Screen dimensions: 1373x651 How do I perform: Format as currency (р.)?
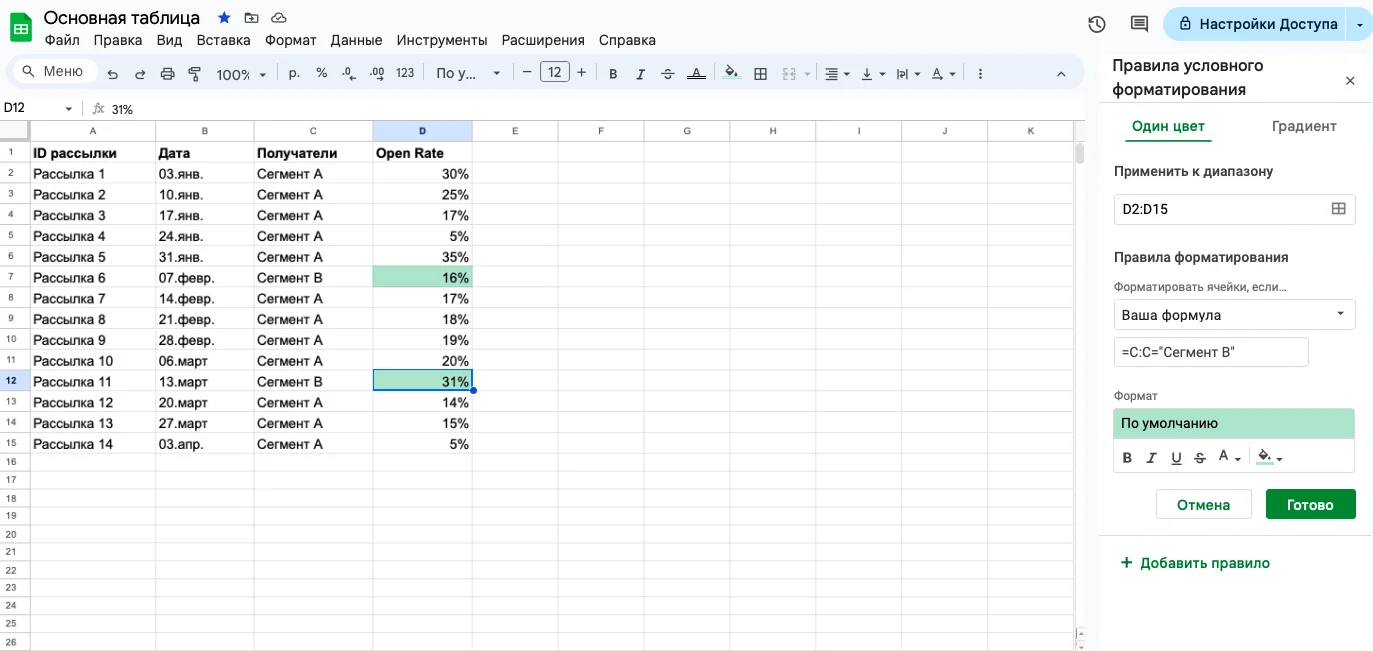294,73
